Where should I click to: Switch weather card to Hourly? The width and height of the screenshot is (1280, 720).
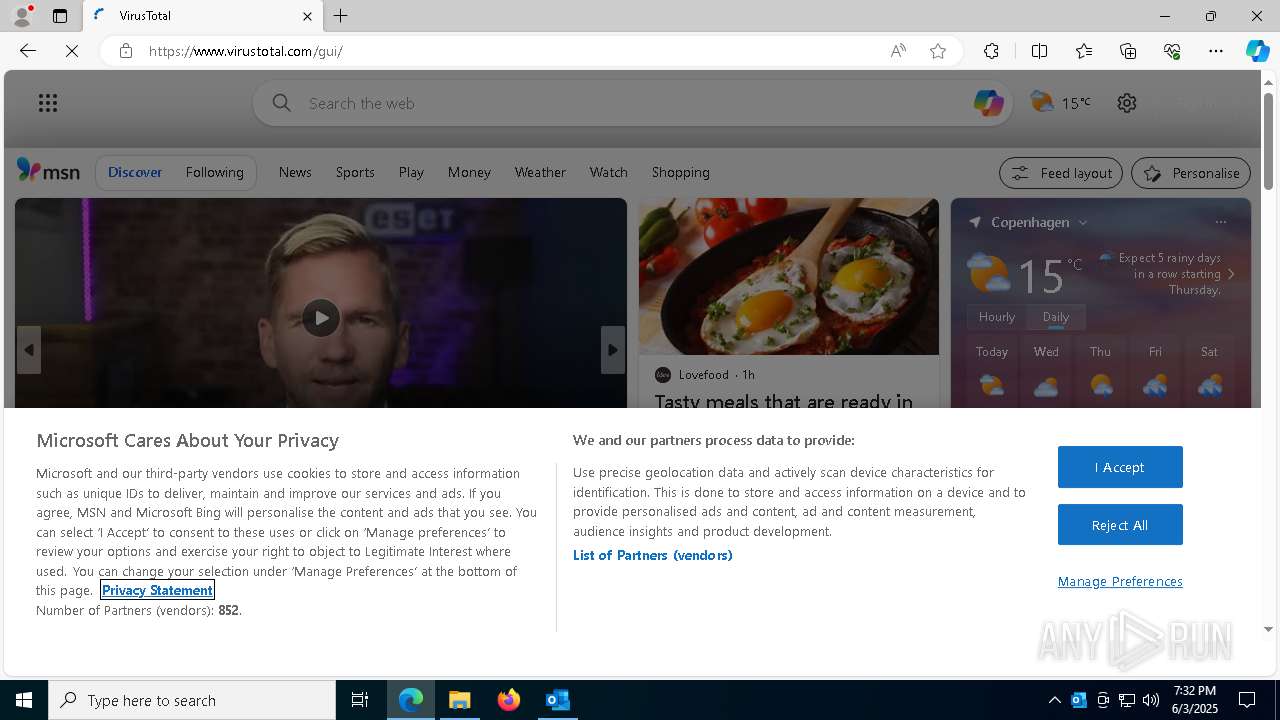997,317
